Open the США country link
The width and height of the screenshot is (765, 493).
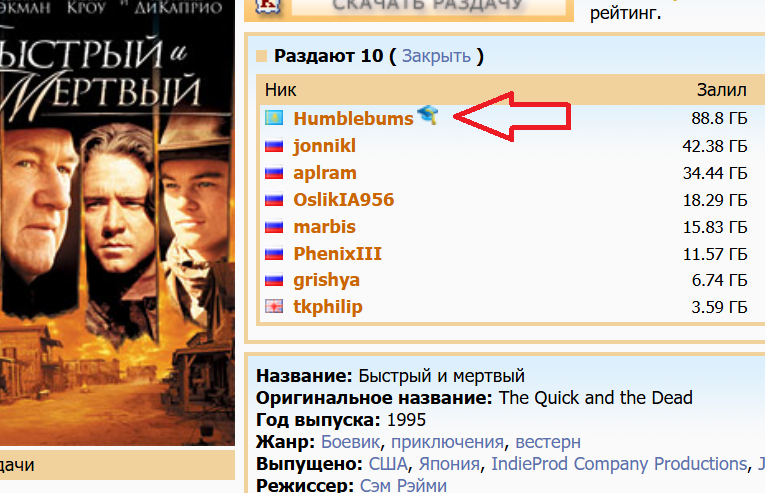pos(387,464)
